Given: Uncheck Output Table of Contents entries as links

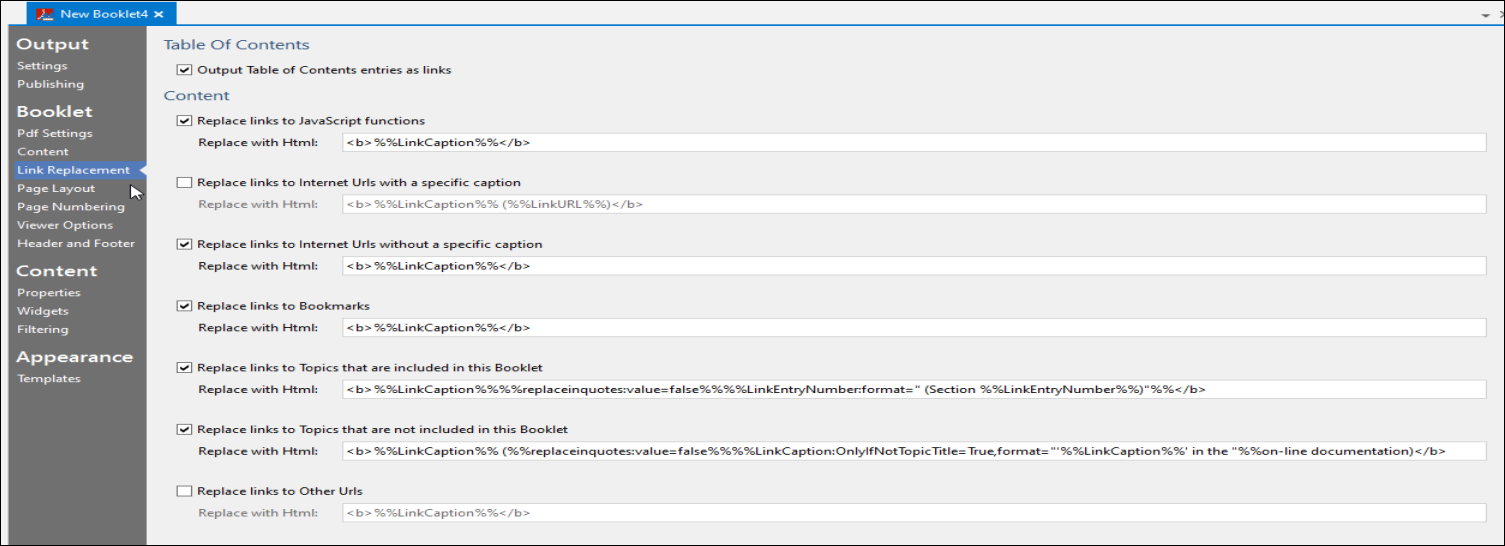Looking at the screenshot, I should [x=184, y=70].
